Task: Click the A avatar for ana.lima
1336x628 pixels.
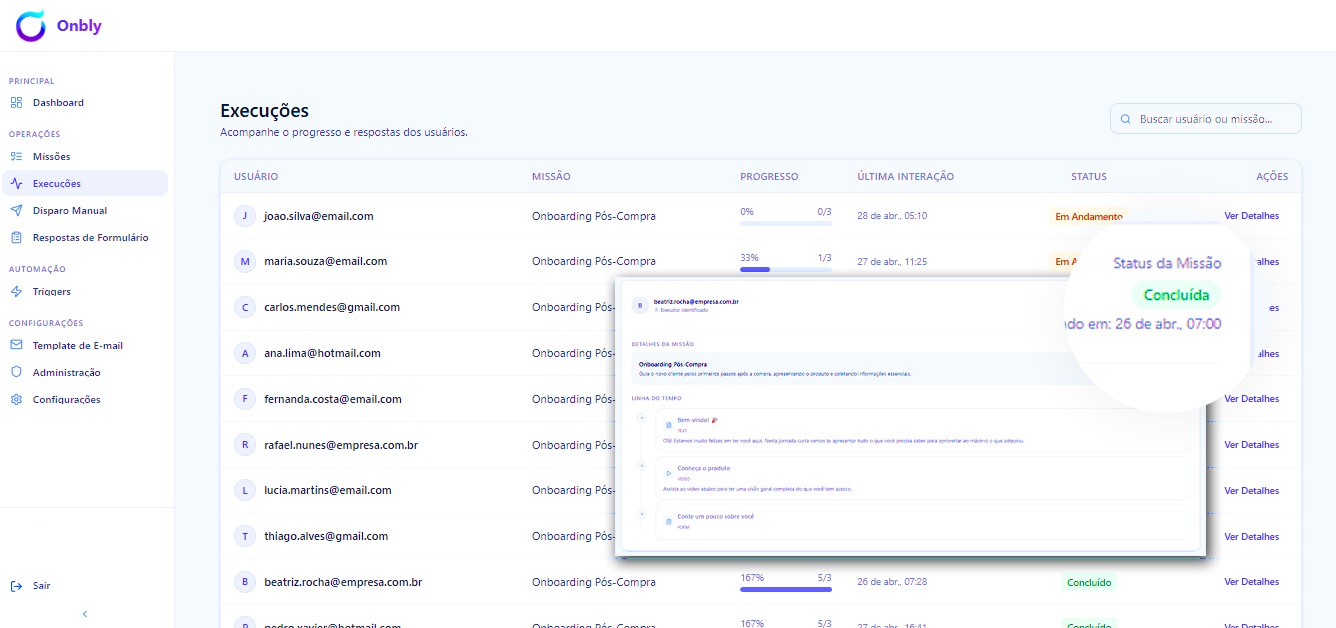Action: point(245,353)
